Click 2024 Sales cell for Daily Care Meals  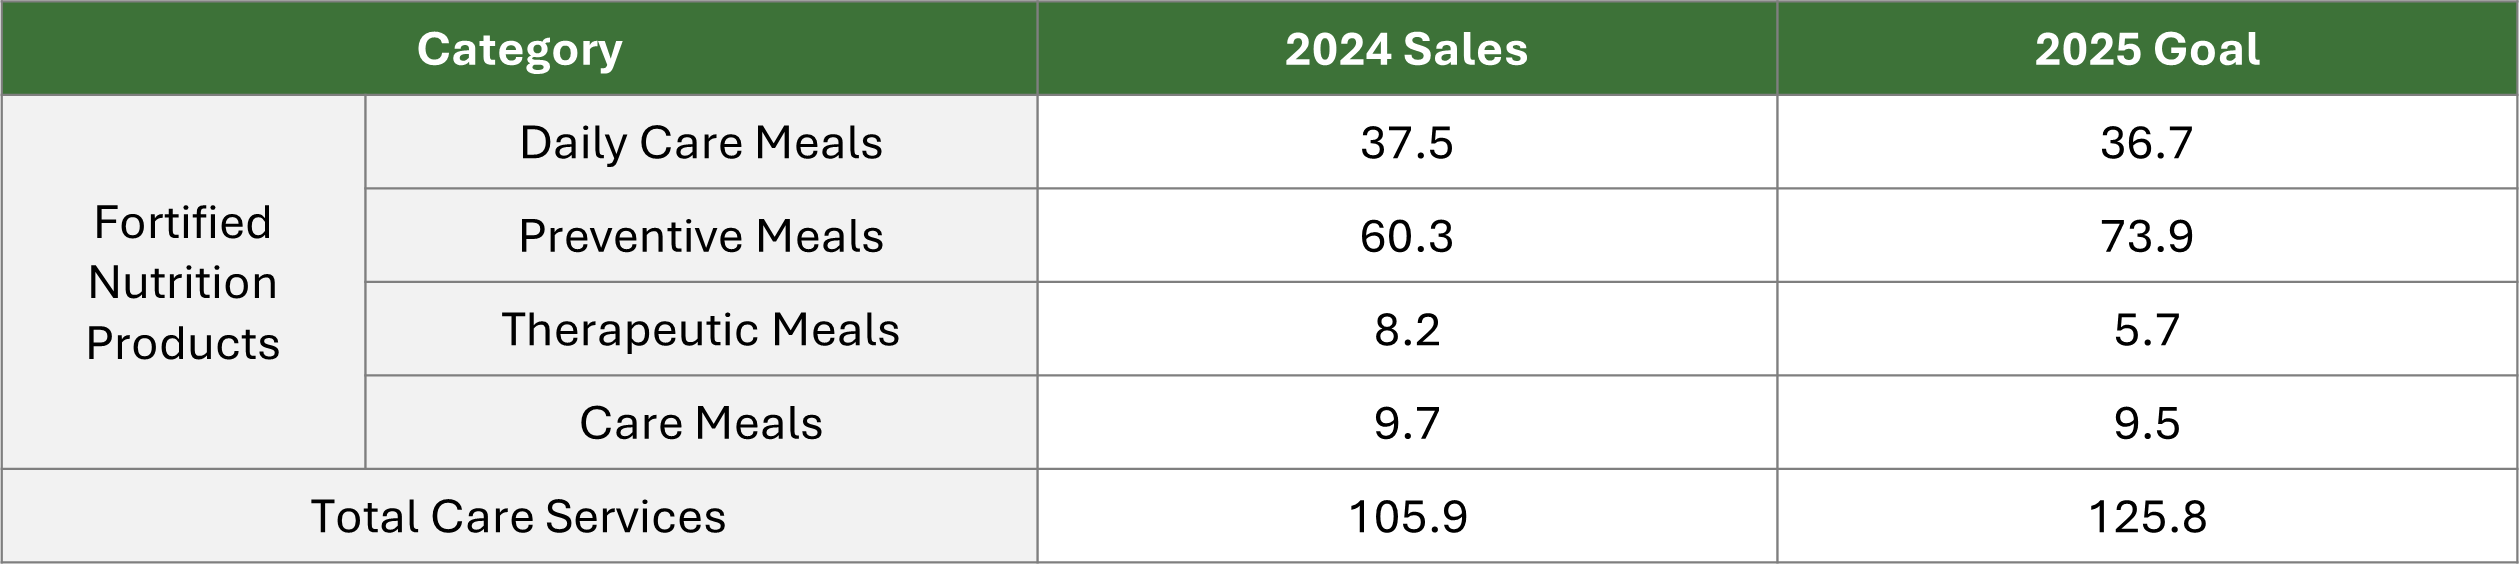click(x=1406, y=142)
